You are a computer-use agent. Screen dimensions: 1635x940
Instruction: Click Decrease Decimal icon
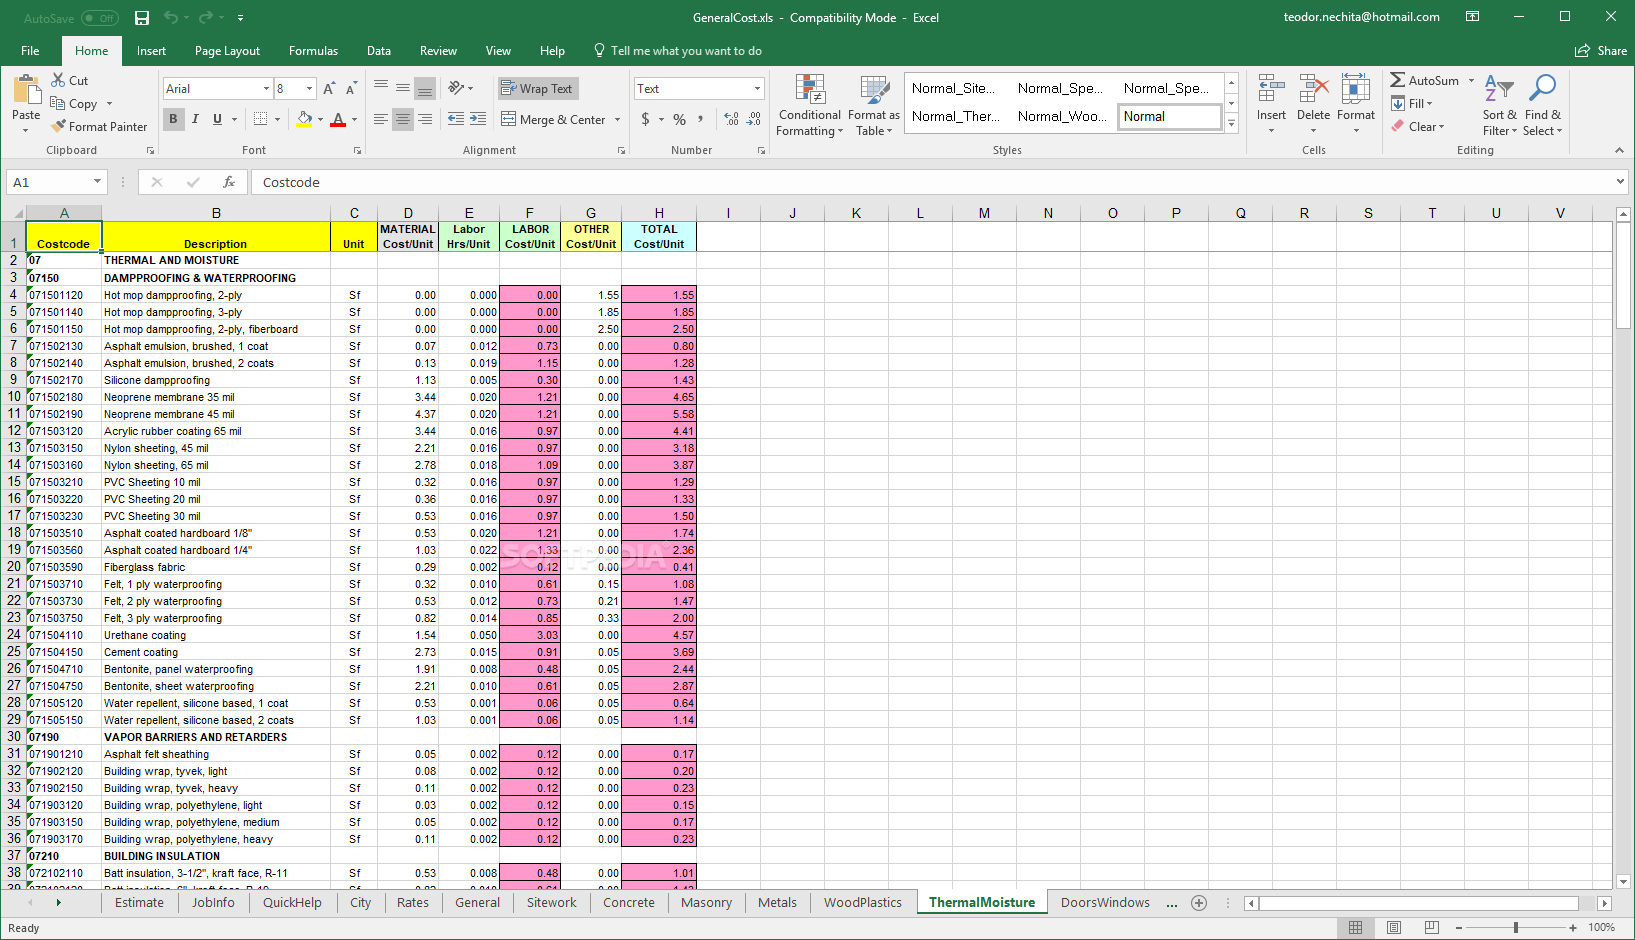[x=754, y=119]
